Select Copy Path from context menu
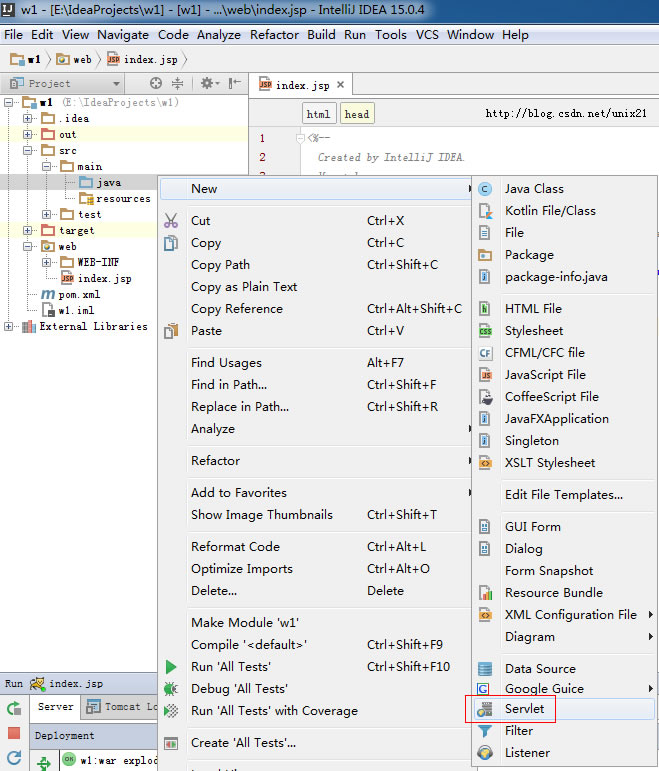Screen dimensions: 659x771 (x=315, y=265)
